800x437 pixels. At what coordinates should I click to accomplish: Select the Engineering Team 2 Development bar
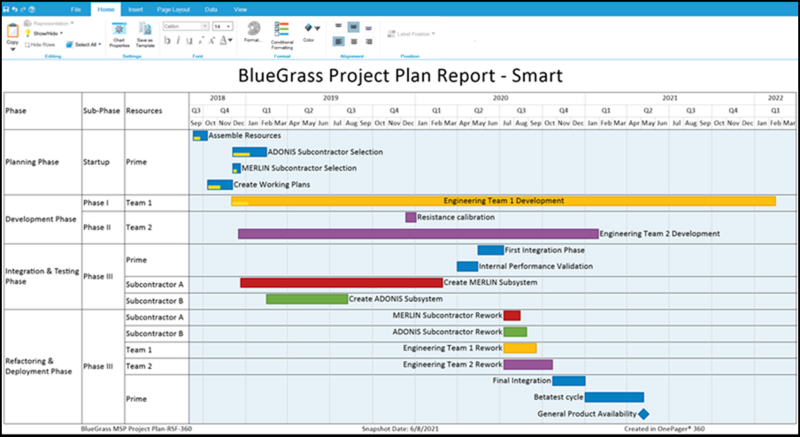(x=418, y=234)
